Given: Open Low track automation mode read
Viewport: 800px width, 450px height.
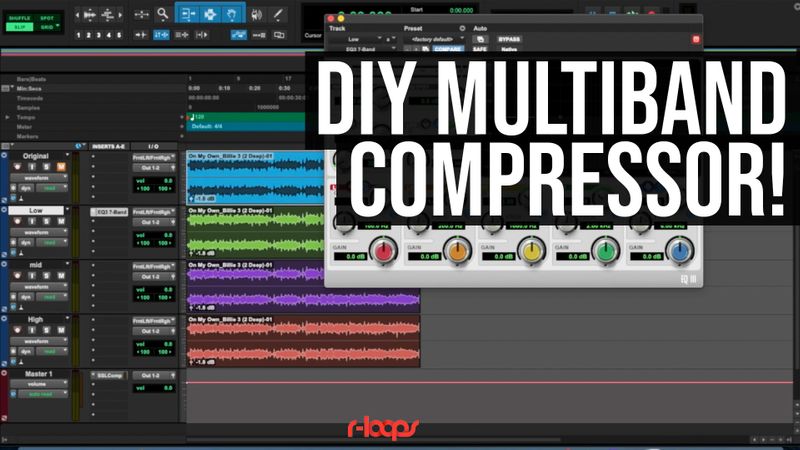Looking at the screenshot, I should pos(52,243).
